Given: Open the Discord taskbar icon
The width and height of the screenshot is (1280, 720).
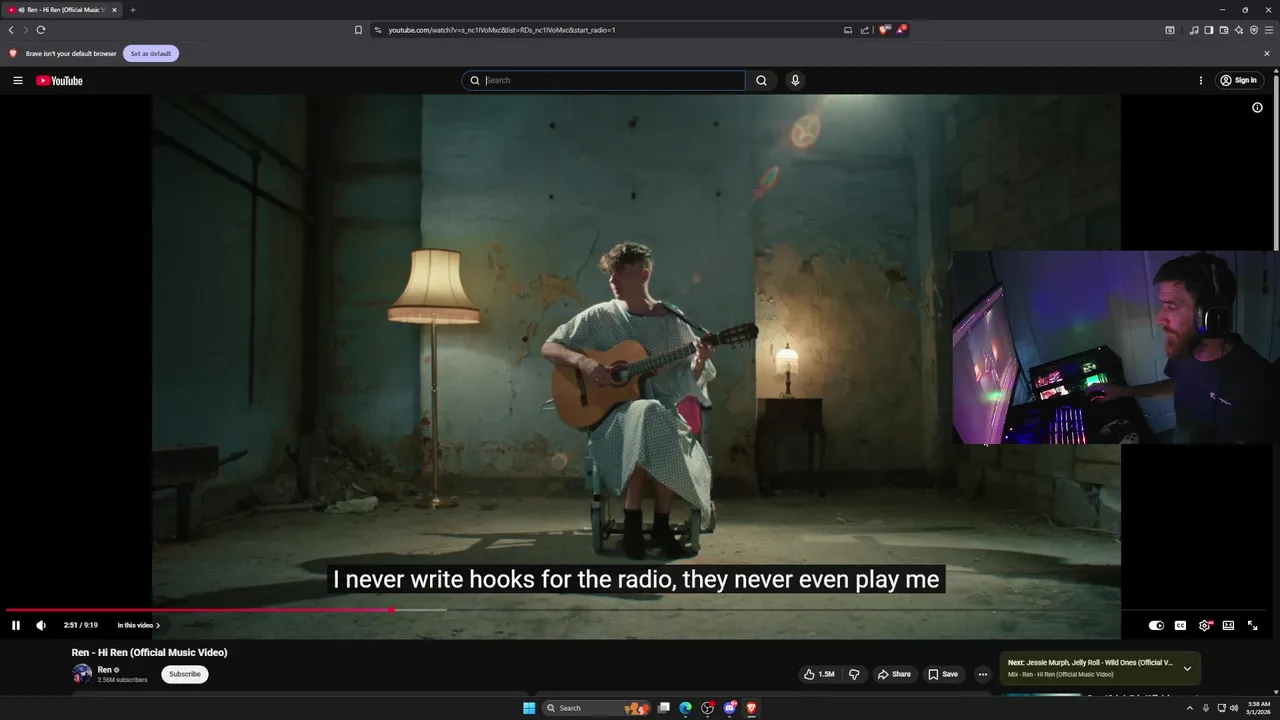Looking at the screenshot, I should coord(730,708).
